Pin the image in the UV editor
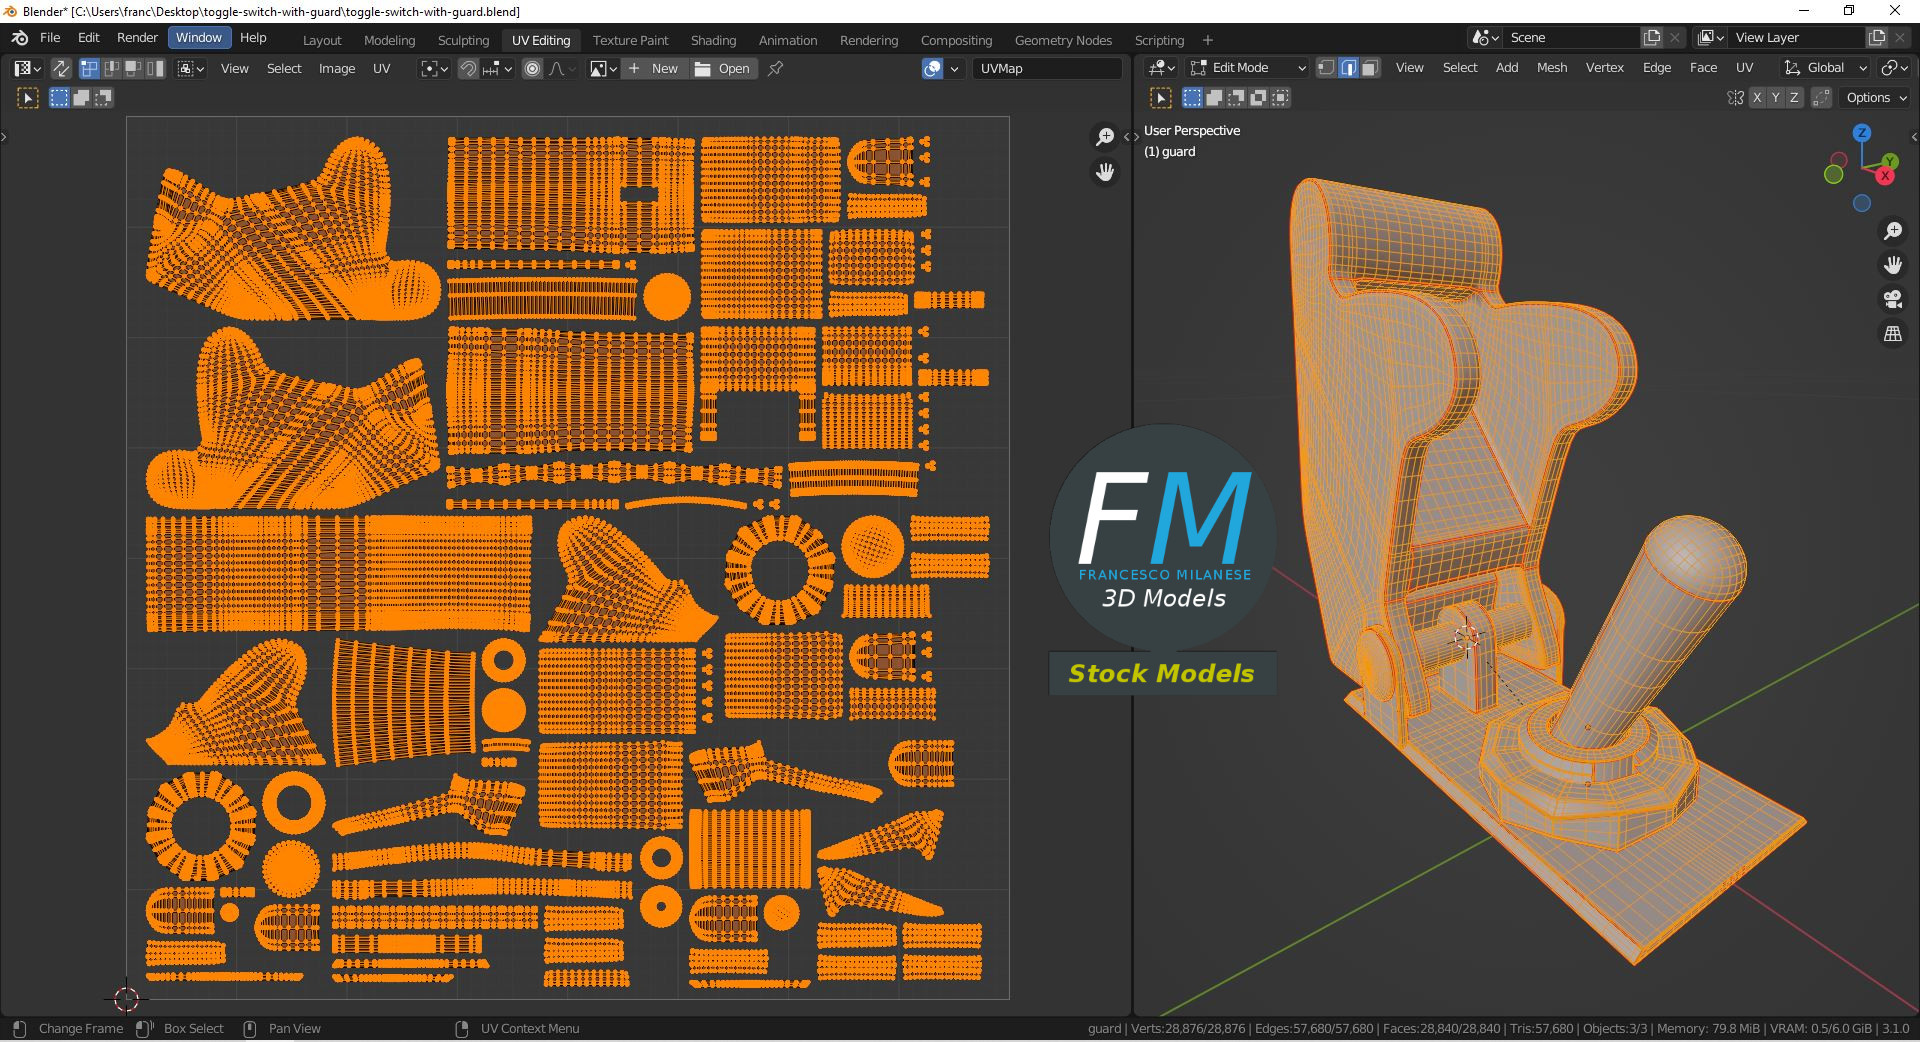 (x=775, y=68)
